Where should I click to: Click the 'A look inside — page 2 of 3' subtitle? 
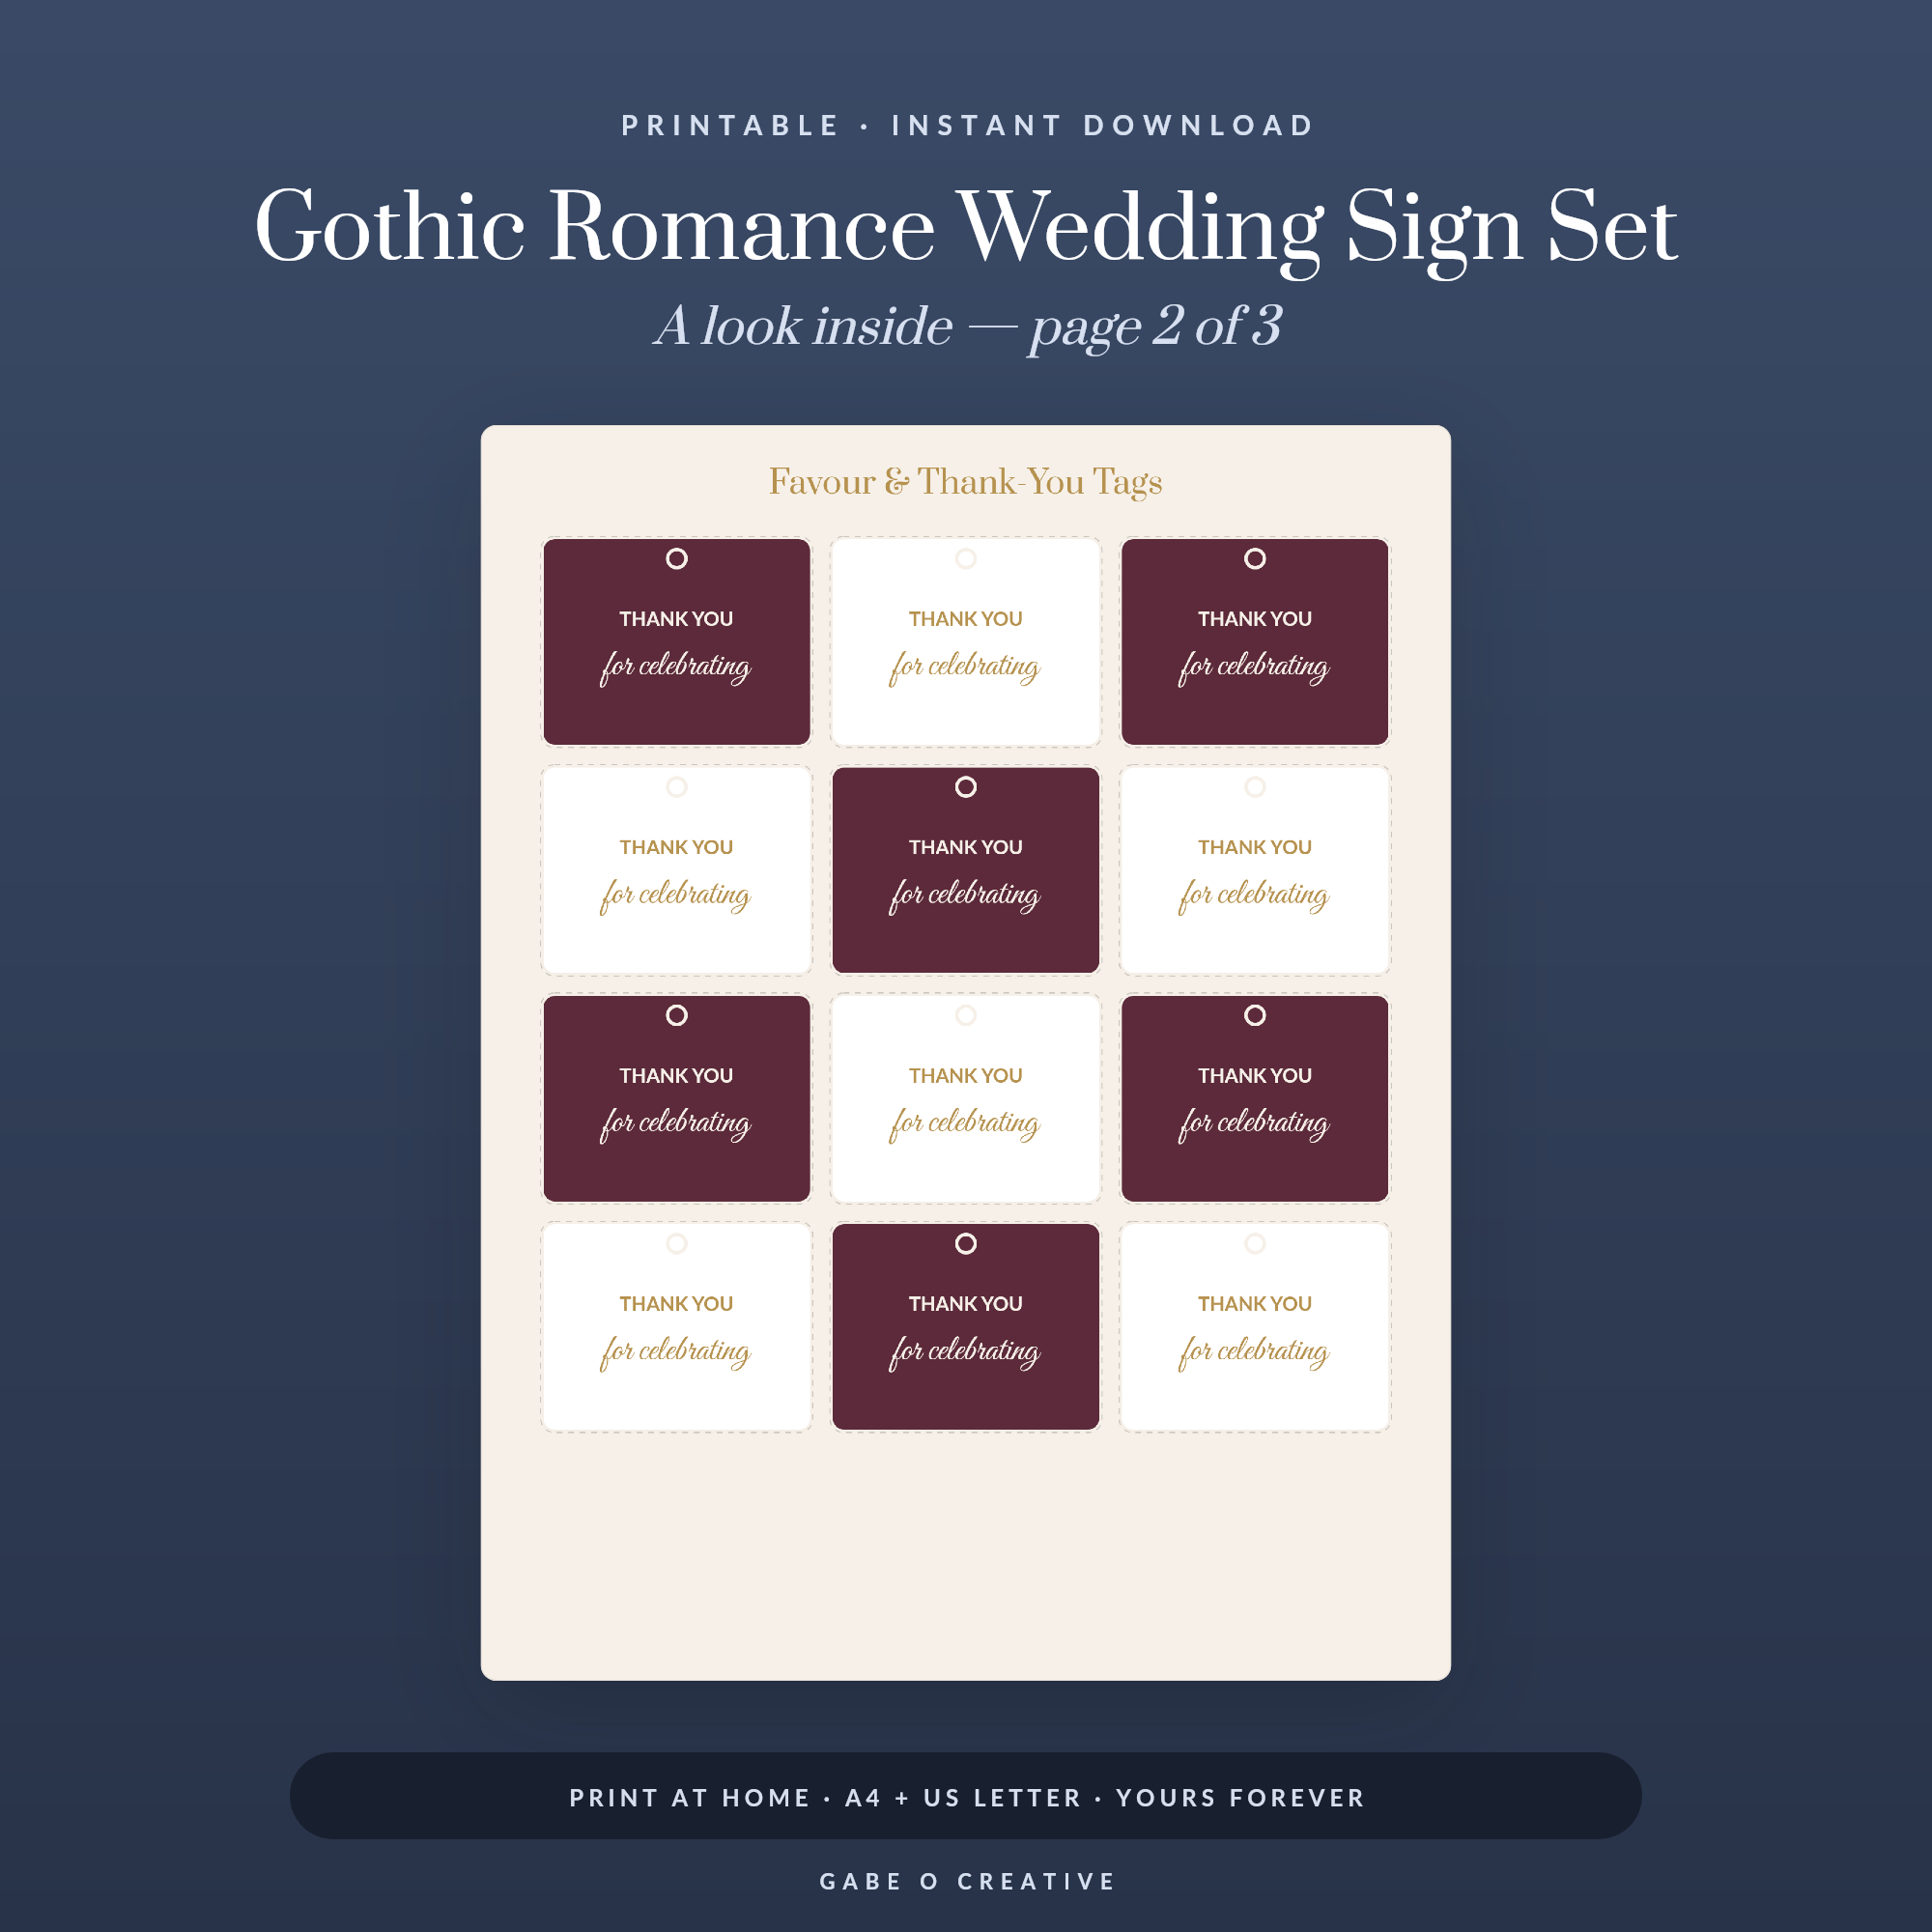point(966,327)
